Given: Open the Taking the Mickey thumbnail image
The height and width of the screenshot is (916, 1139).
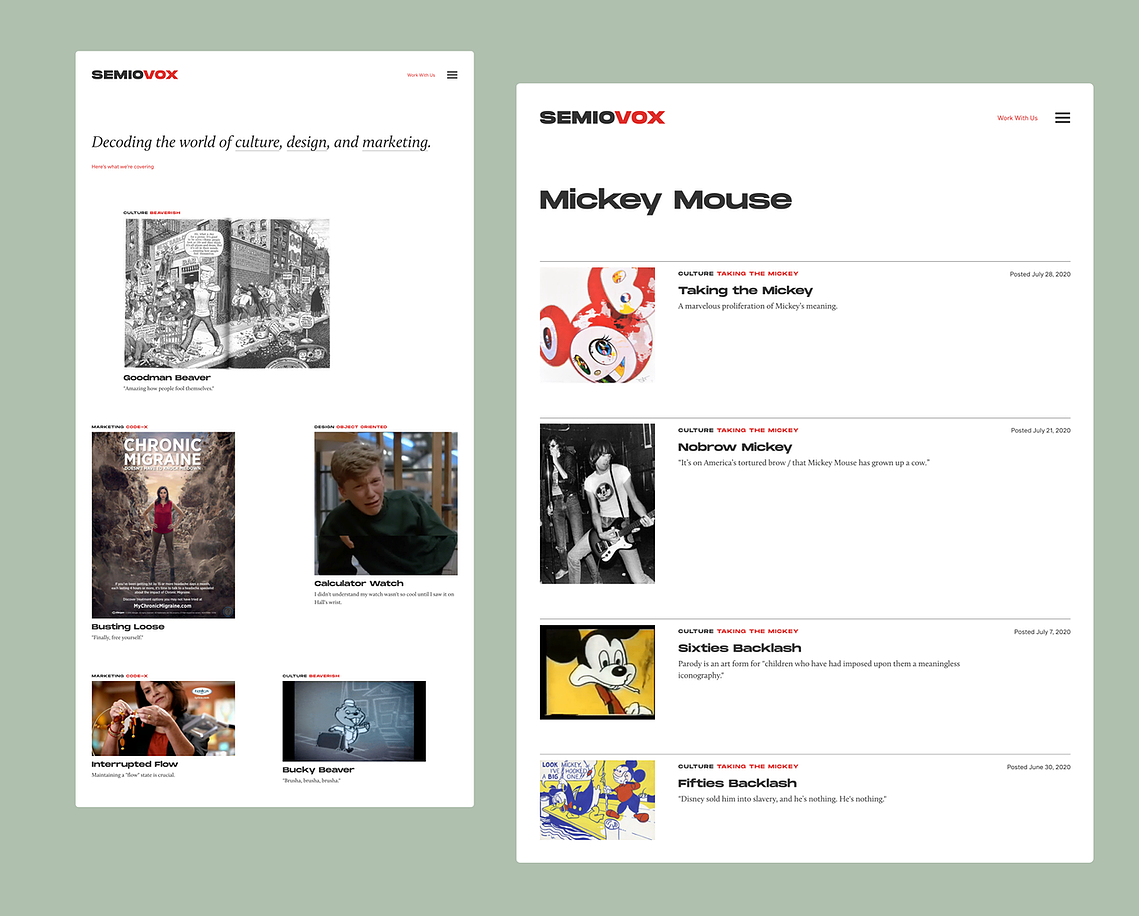Looking at the screenshot, I should pos(597,325).
